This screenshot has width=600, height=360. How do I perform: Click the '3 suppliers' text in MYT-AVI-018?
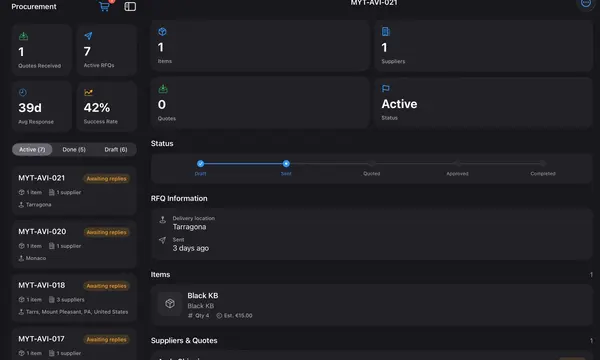click(70, 300)
